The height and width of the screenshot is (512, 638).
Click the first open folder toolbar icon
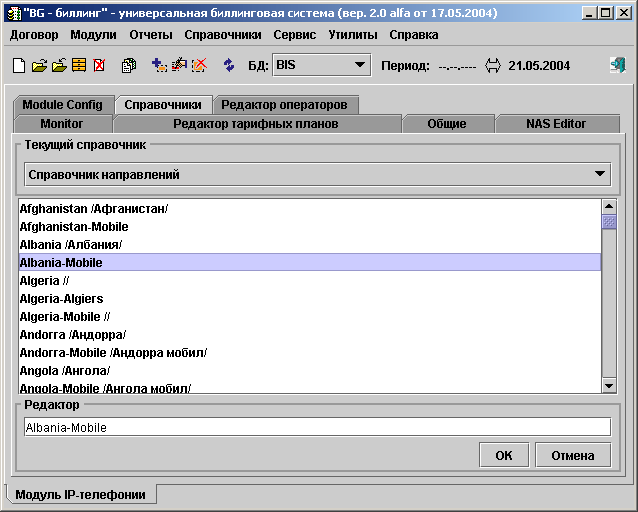pyautogui.click(x=39, y=66)
